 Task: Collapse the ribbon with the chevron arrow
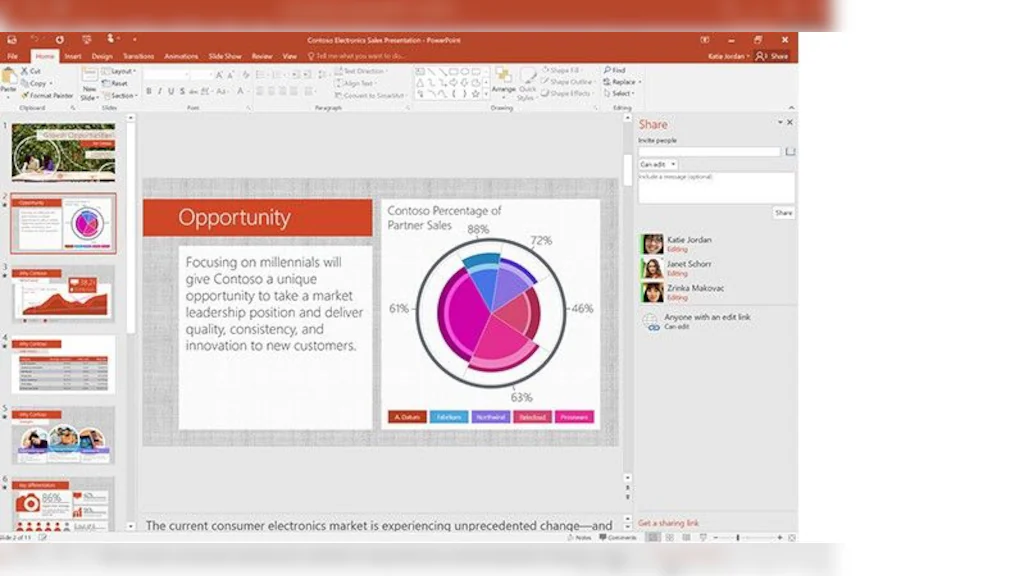(792, 108)
